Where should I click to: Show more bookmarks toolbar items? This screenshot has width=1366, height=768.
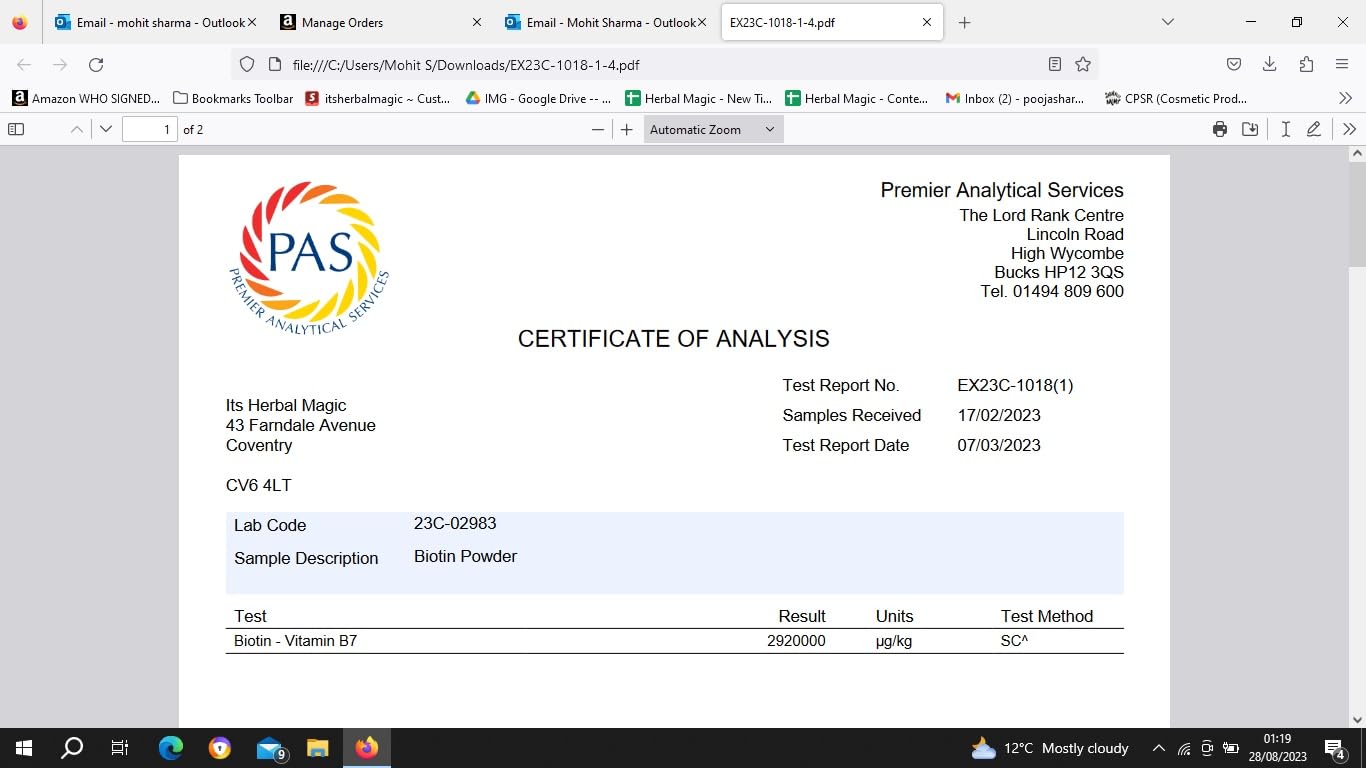(1345, 98)
